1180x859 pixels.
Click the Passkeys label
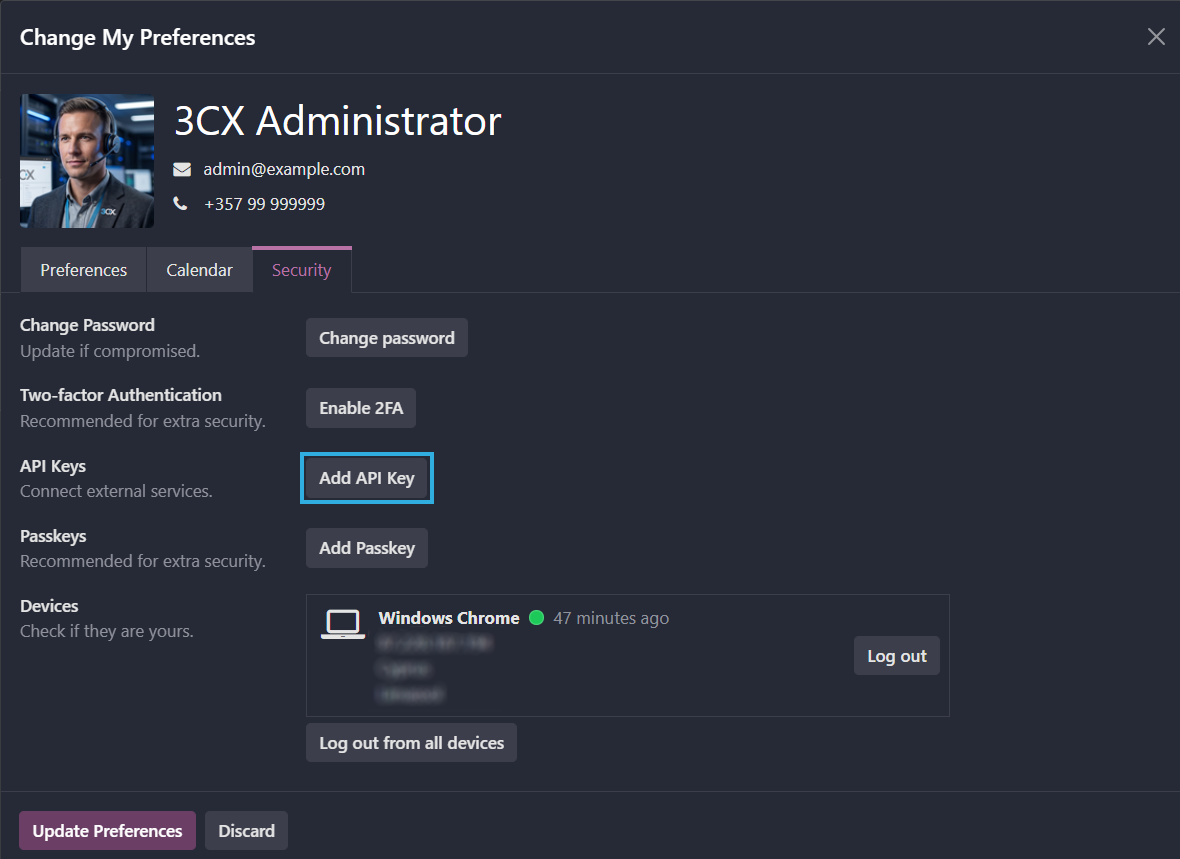tap(53, 536)
